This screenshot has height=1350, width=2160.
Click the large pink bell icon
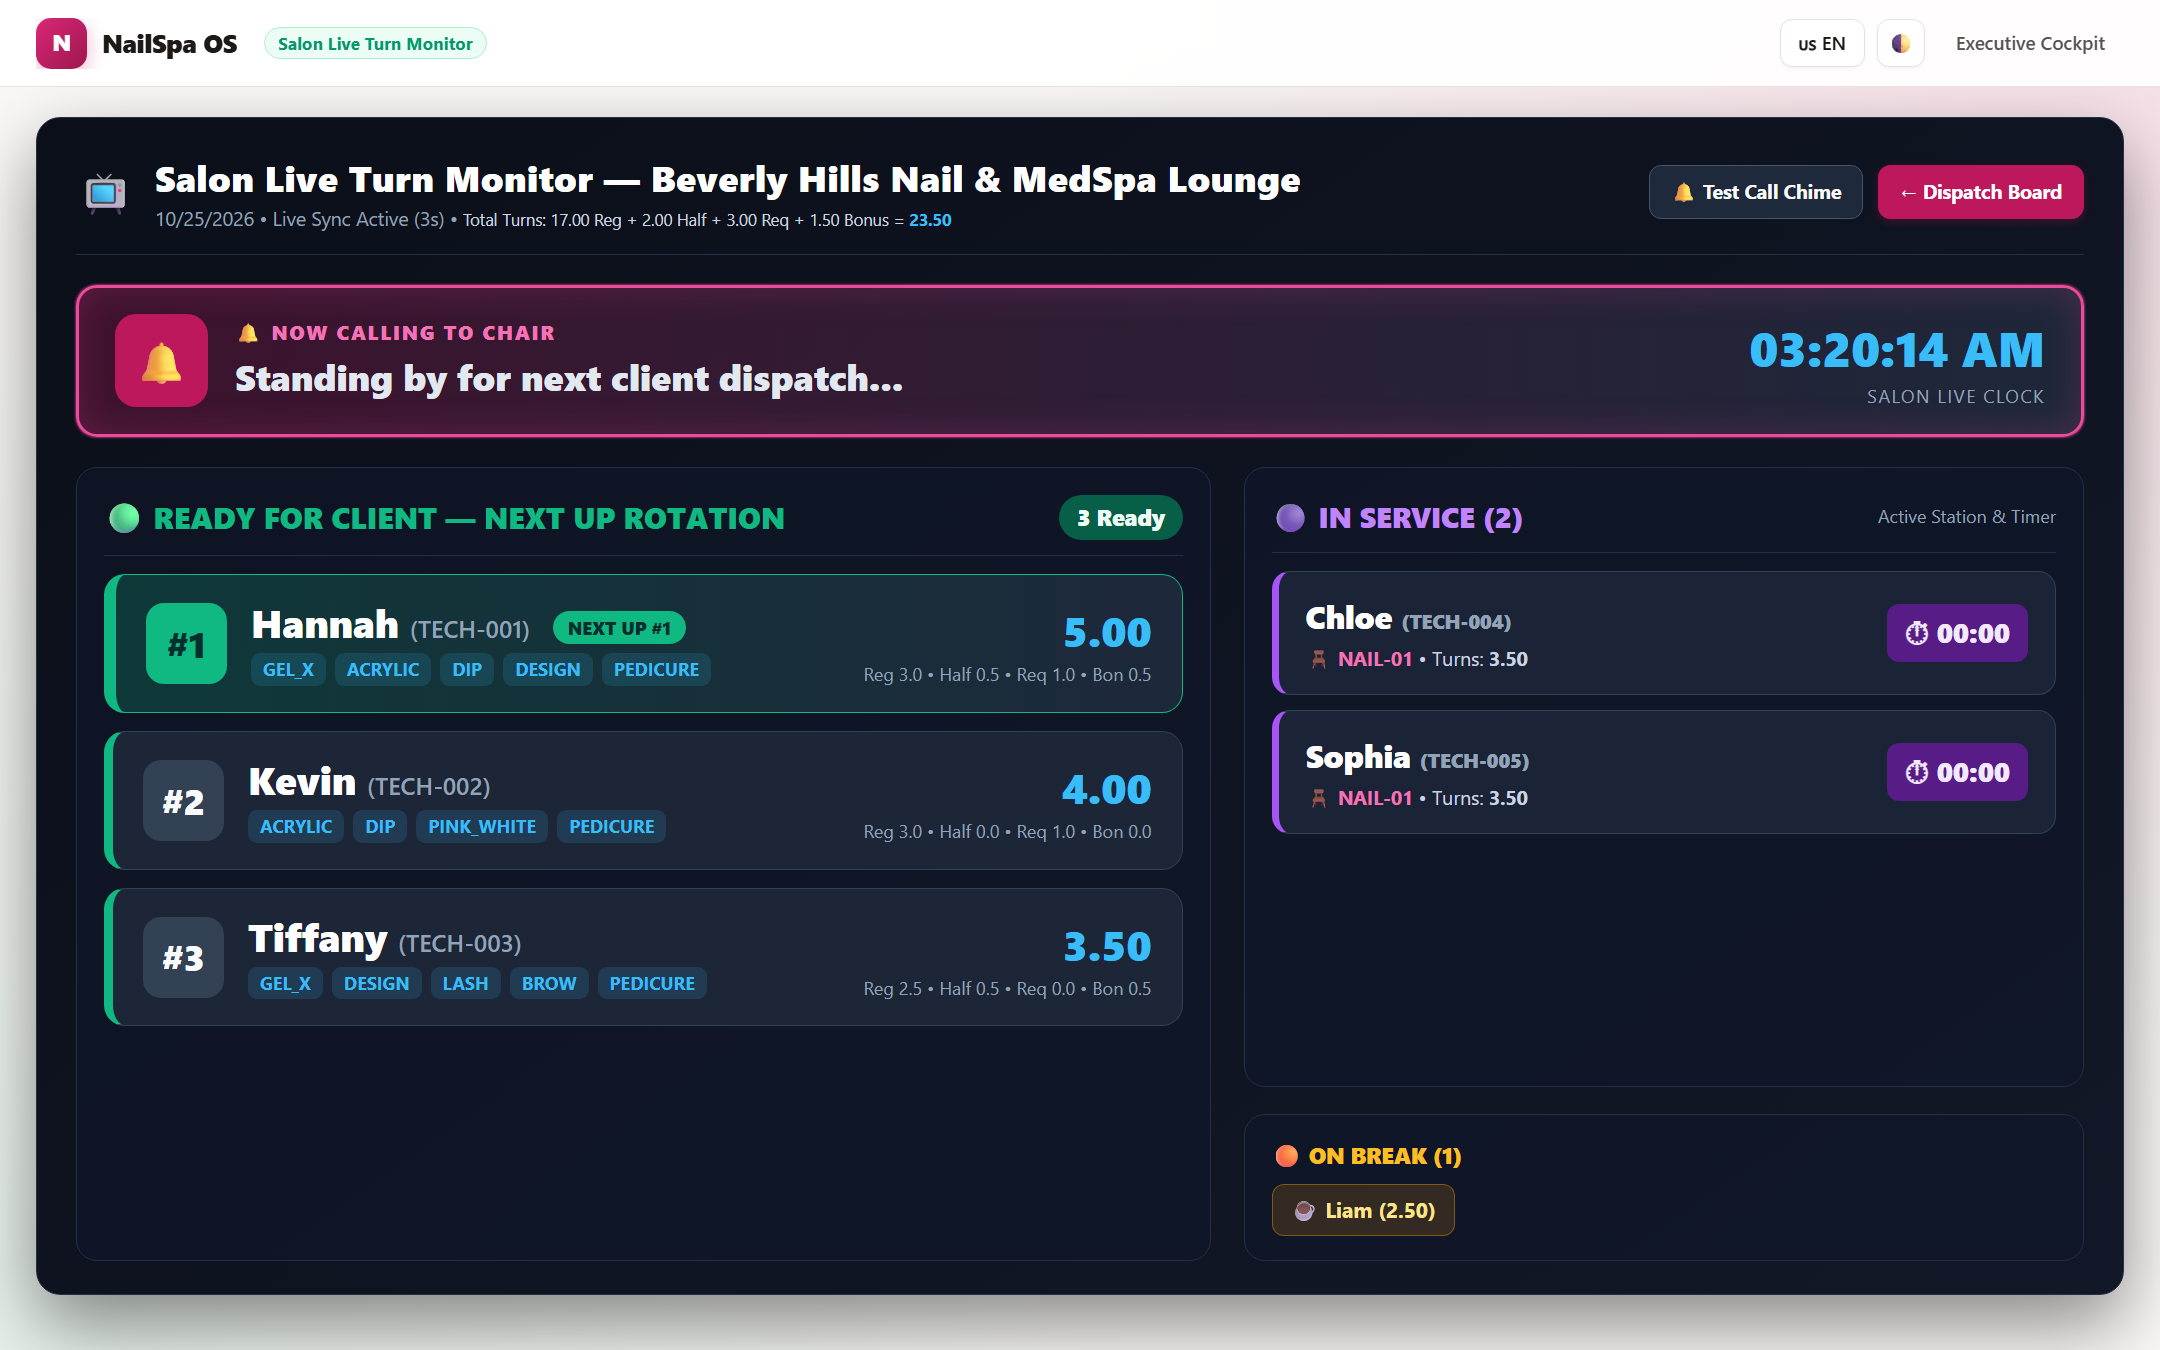pos(161,361)
